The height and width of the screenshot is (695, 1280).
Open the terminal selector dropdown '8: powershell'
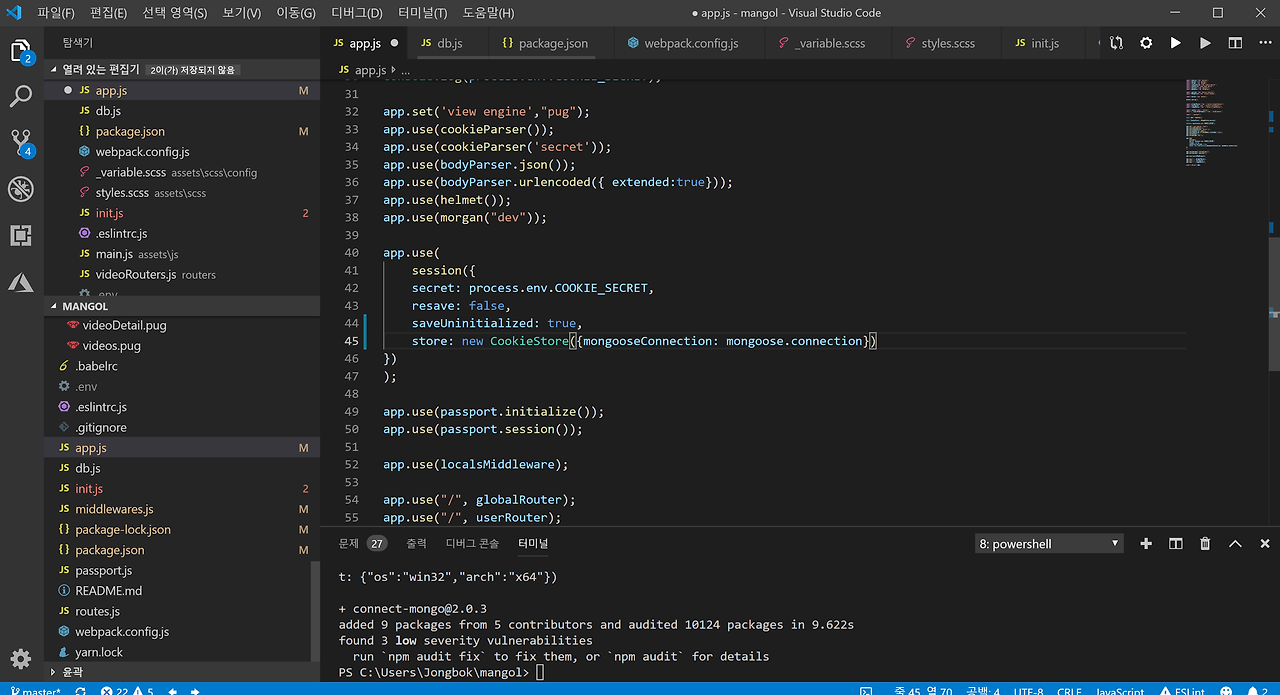[1048, 543]
